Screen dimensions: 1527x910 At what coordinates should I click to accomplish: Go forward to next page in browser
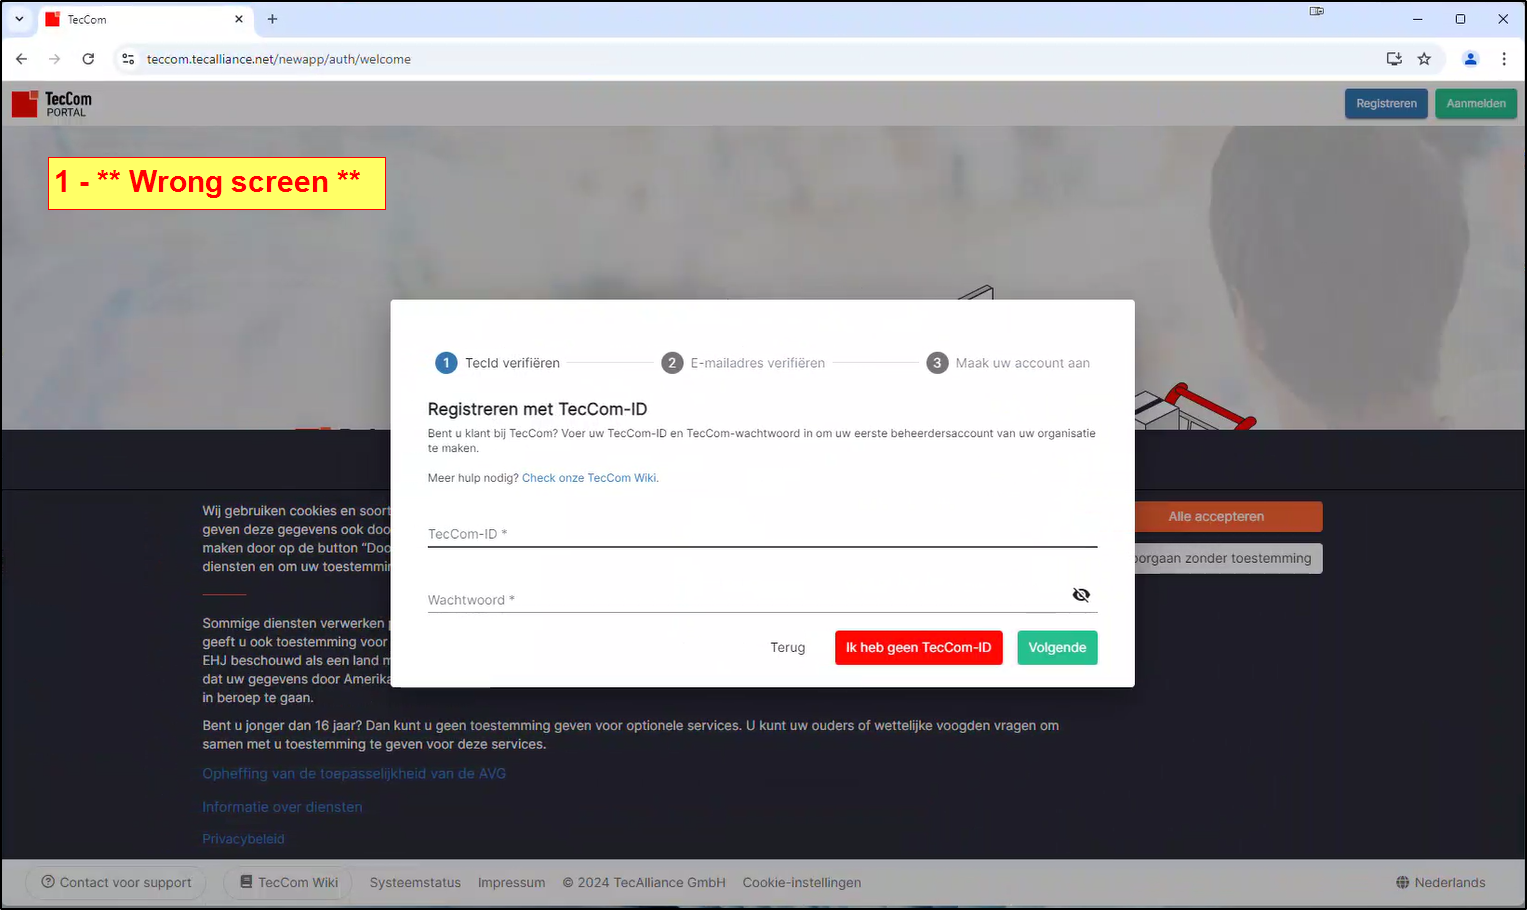pos(55,59)
